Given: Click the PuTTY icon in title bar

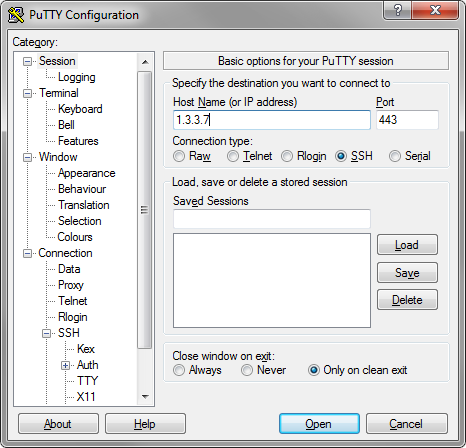Looking at the screenshot, I should pyautogui.click(x=16, y=15).
